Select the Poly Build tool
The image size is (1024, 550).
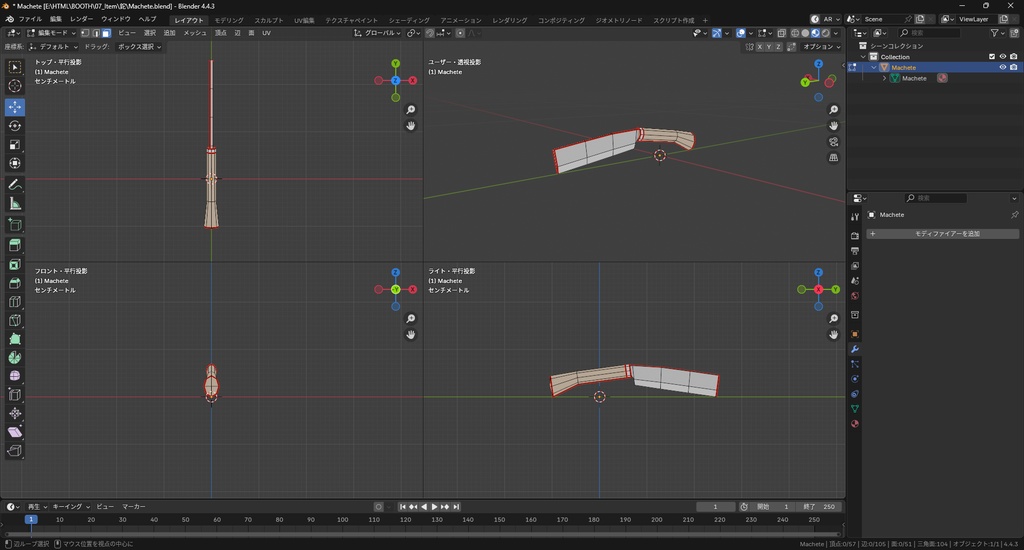click(14, 338)
